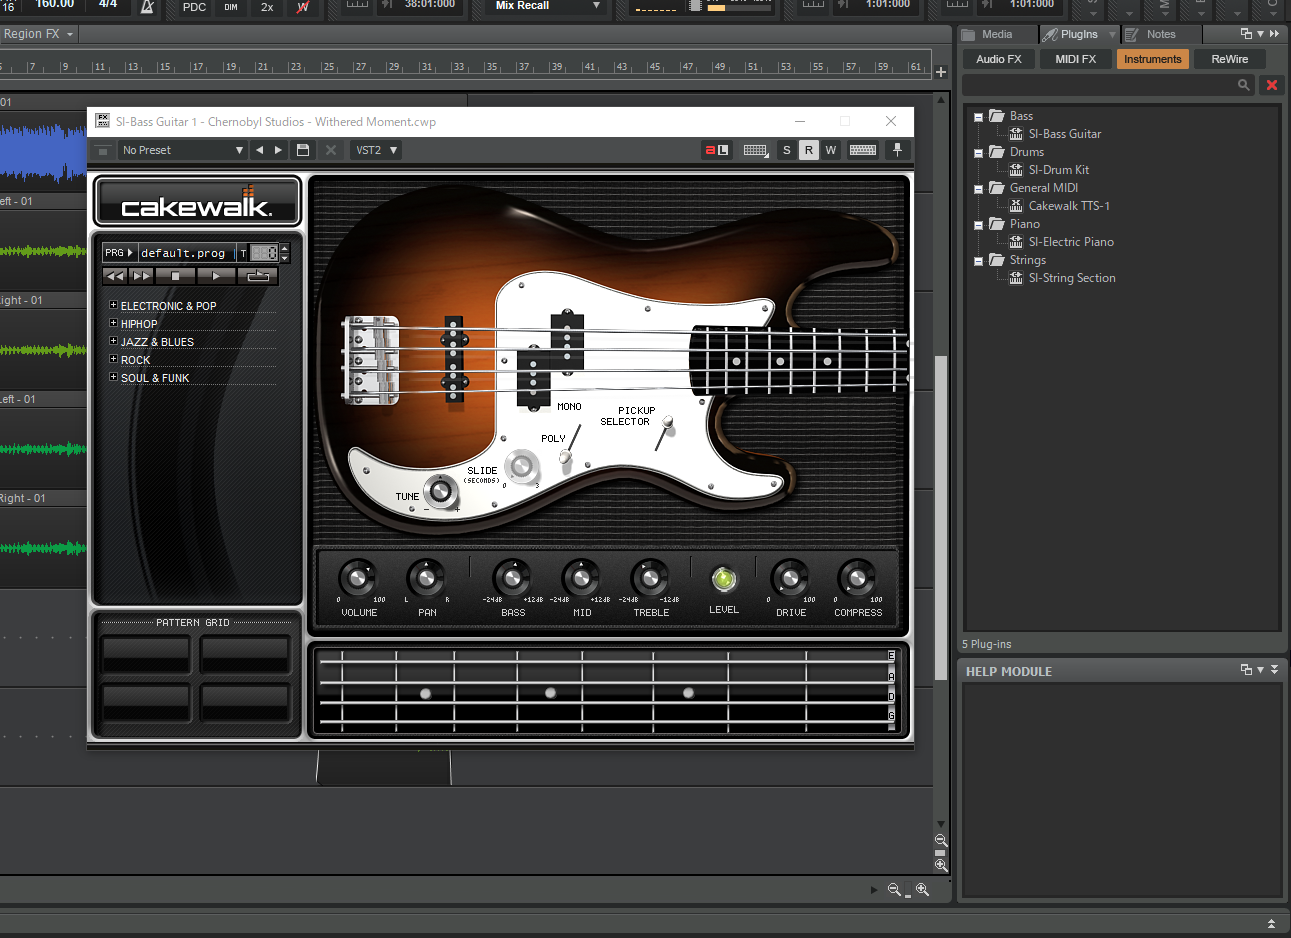This screenshot has width=1291, height=938.
Task: Select the SI-Electric Piano instrument
Action: 1070,242
